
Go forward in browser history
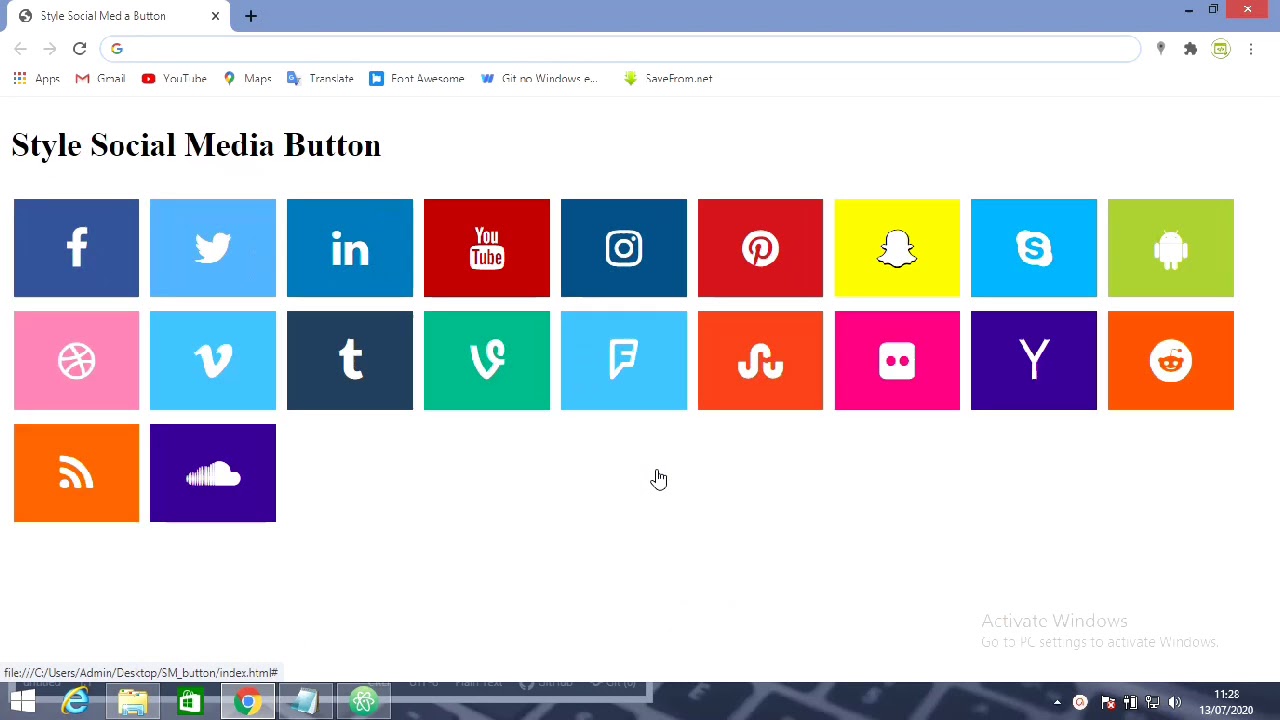click(50, 48)
